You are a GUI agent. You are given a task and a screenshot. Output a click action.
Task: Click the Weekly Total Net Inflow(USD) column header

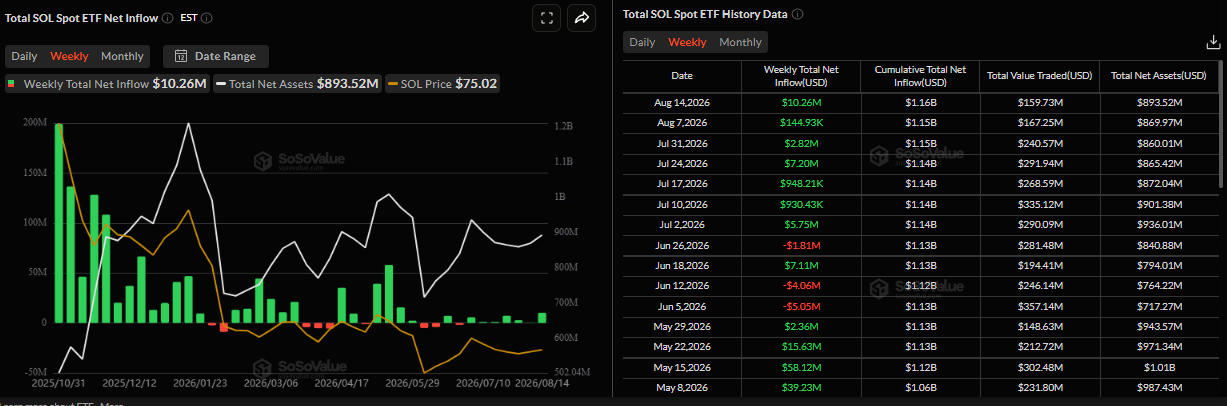pos(800,76)
